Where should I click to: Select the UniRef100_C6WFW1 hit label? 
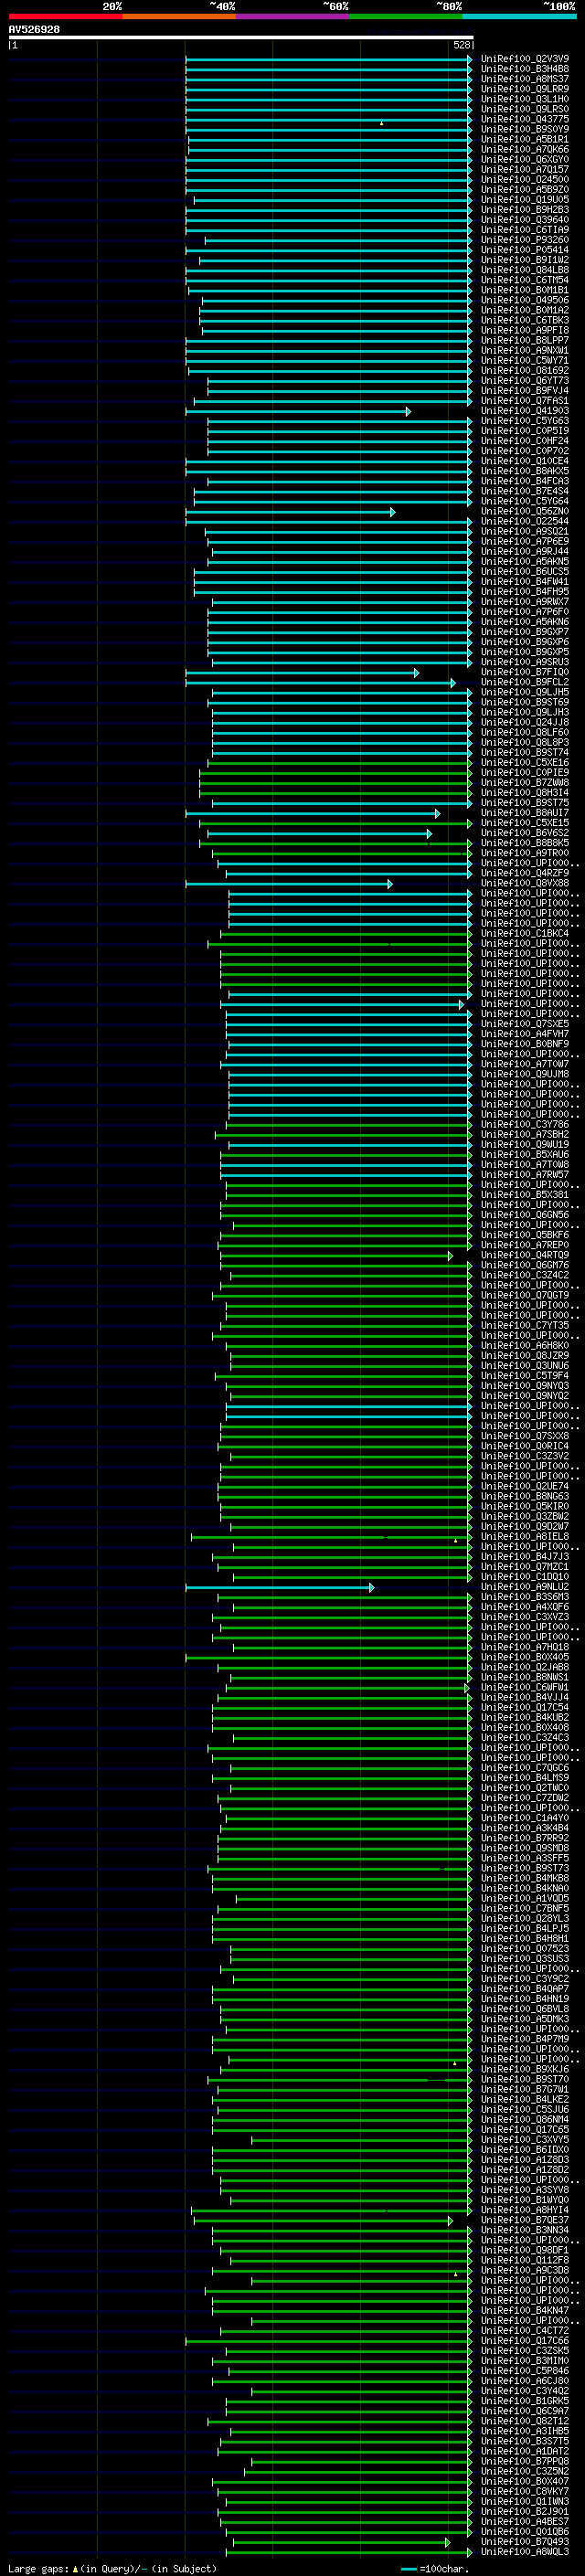coord(525,1687)
